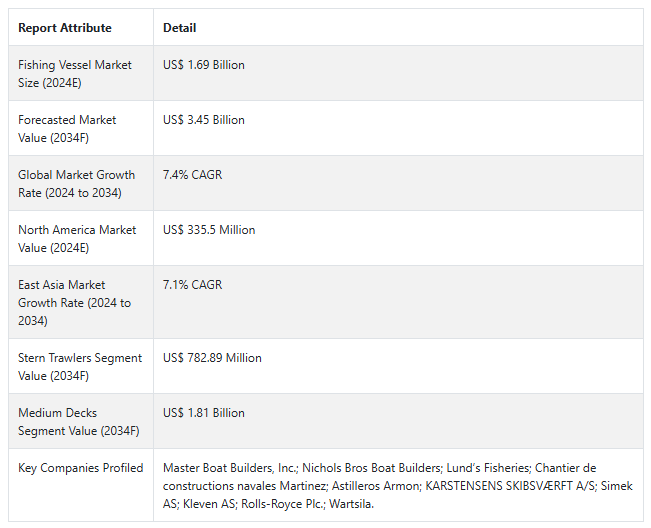Select North America Market Value cell
The width and height of the screenshot is (651, 528).
tap(76, 239)
